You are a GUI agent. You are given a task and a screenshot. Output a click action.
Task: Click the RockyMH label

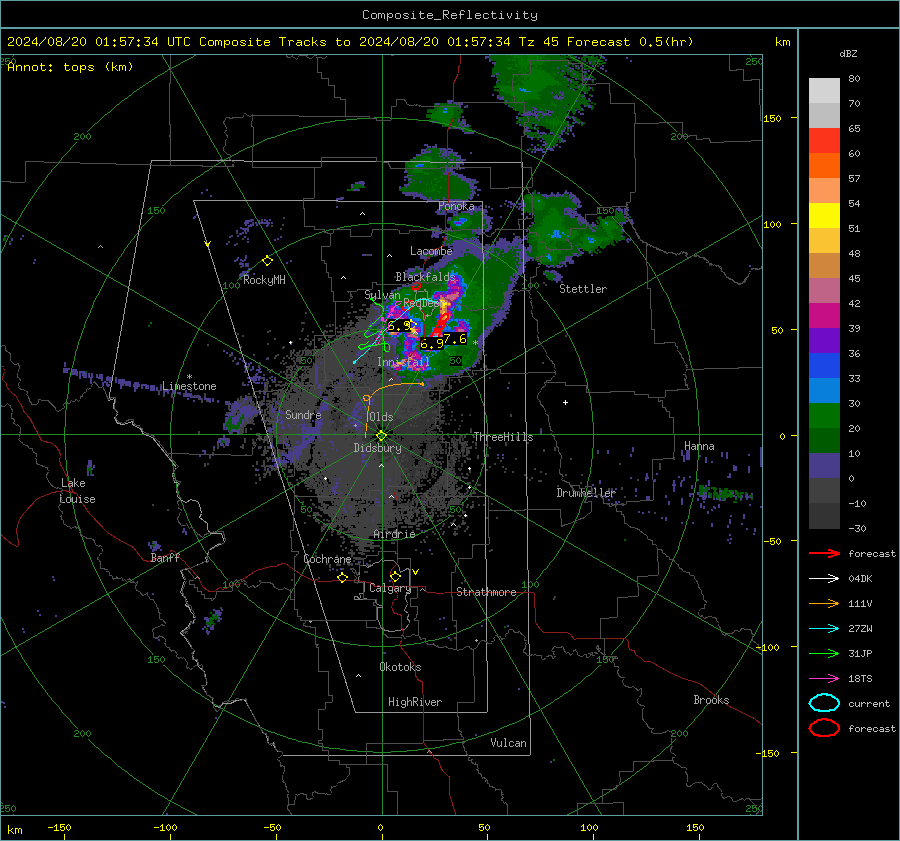click(264, 280)
